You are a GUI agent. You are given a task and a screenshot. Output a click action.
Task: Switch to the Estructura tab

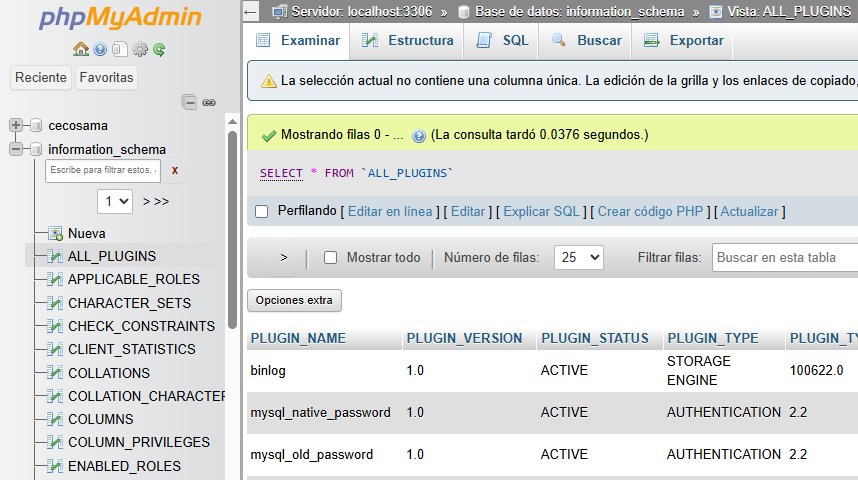407,41
